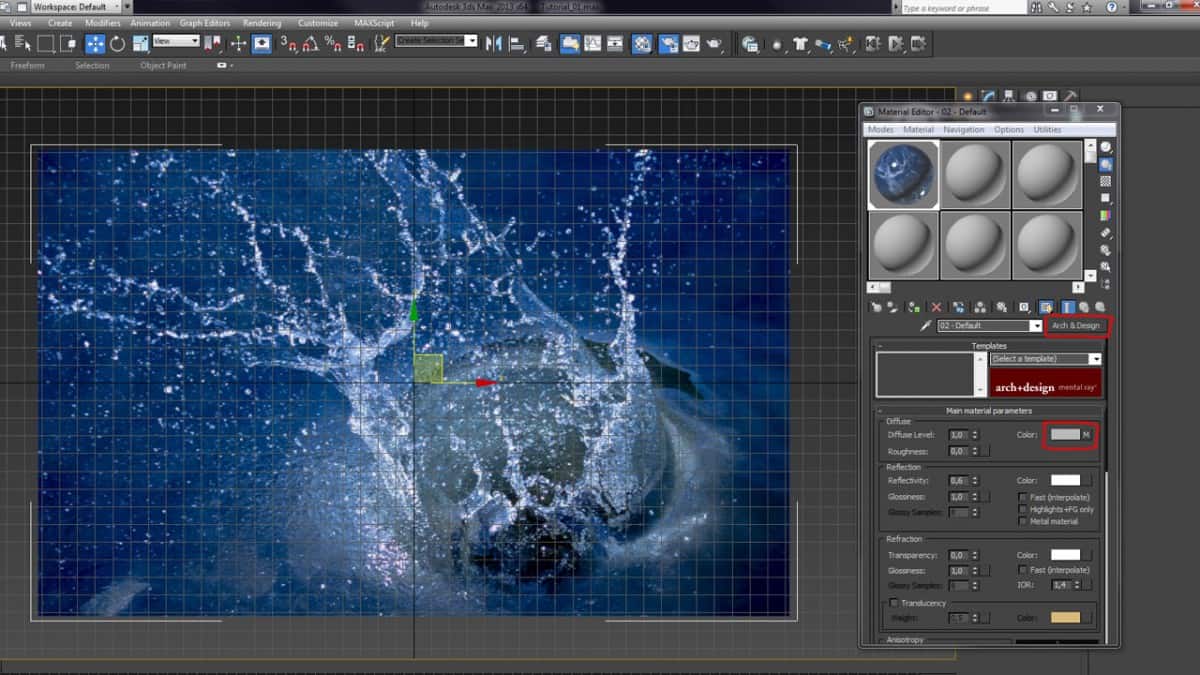Click the teapot Render Production icon
The width and height of the screenshot is (1200, 675).
(715, 43)
